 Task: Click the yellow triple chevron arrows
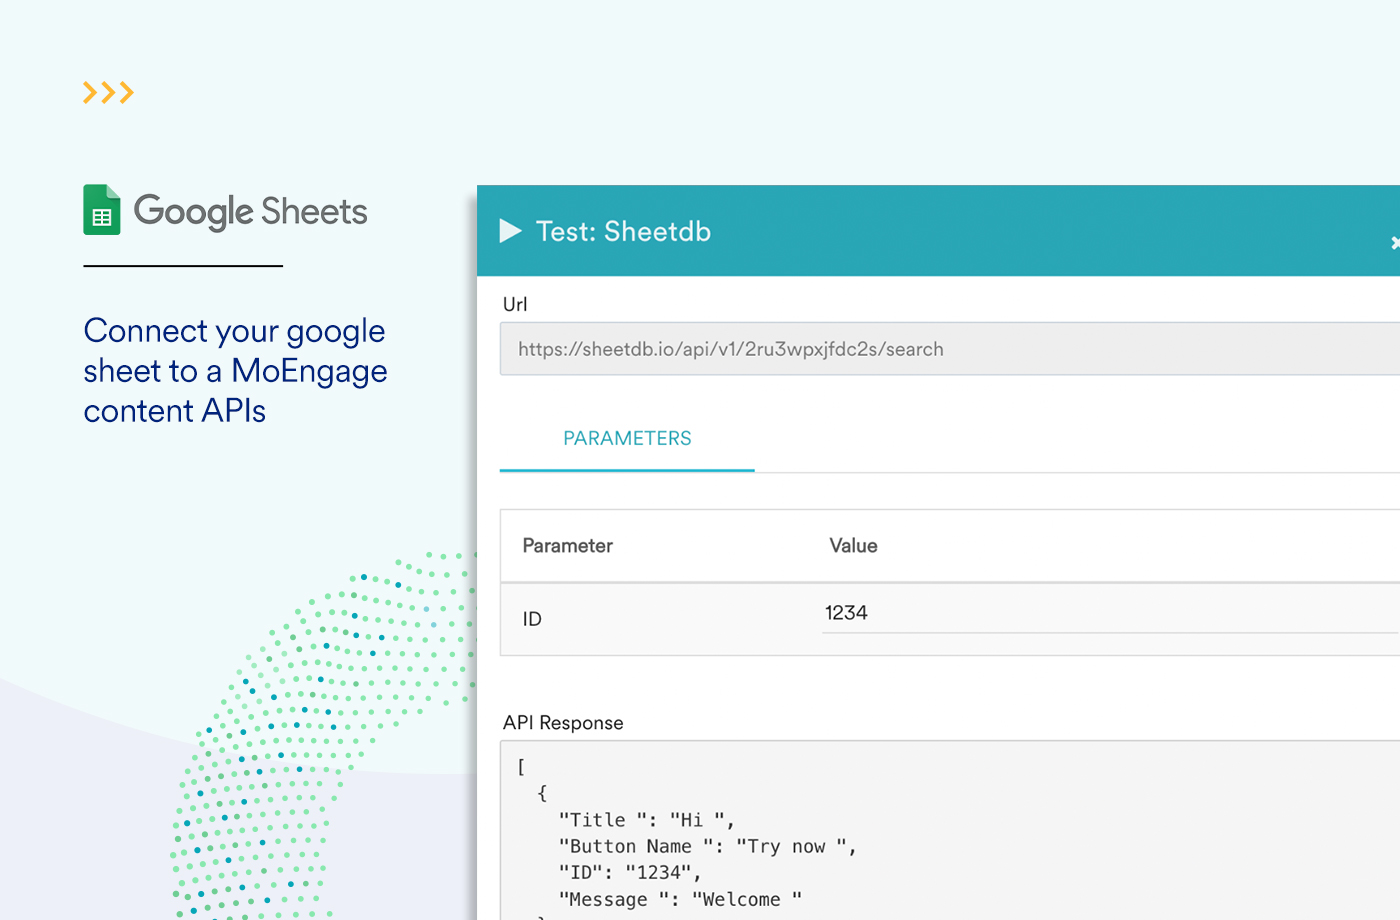(x=108, y=93)
